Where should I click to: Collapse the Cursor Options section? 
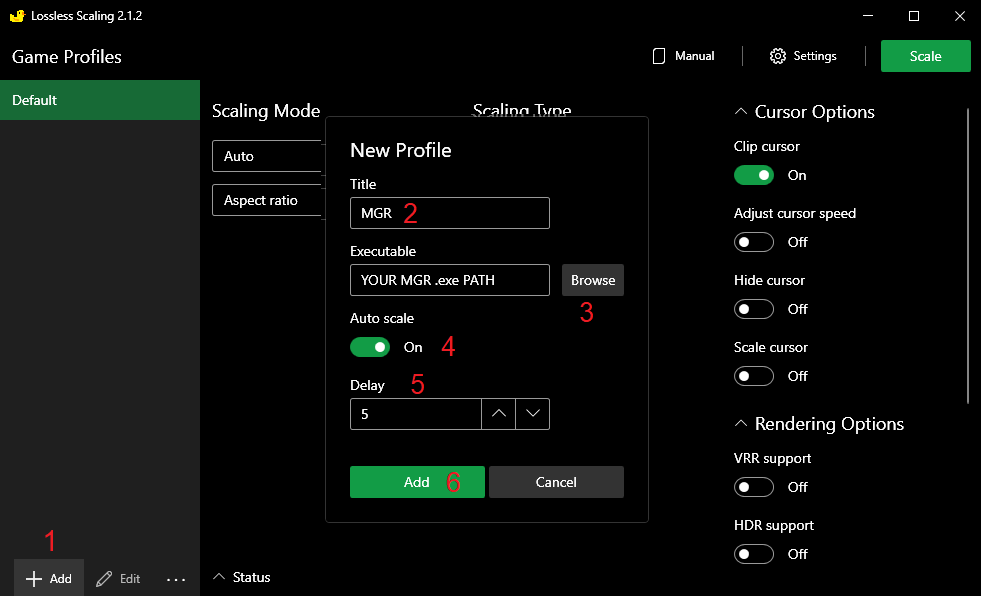pyautogui.click(x=741, y=112)
